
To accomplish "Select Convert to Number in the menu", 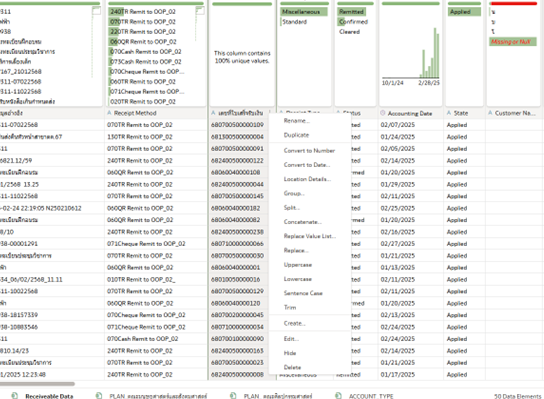I will click(309, 151).
